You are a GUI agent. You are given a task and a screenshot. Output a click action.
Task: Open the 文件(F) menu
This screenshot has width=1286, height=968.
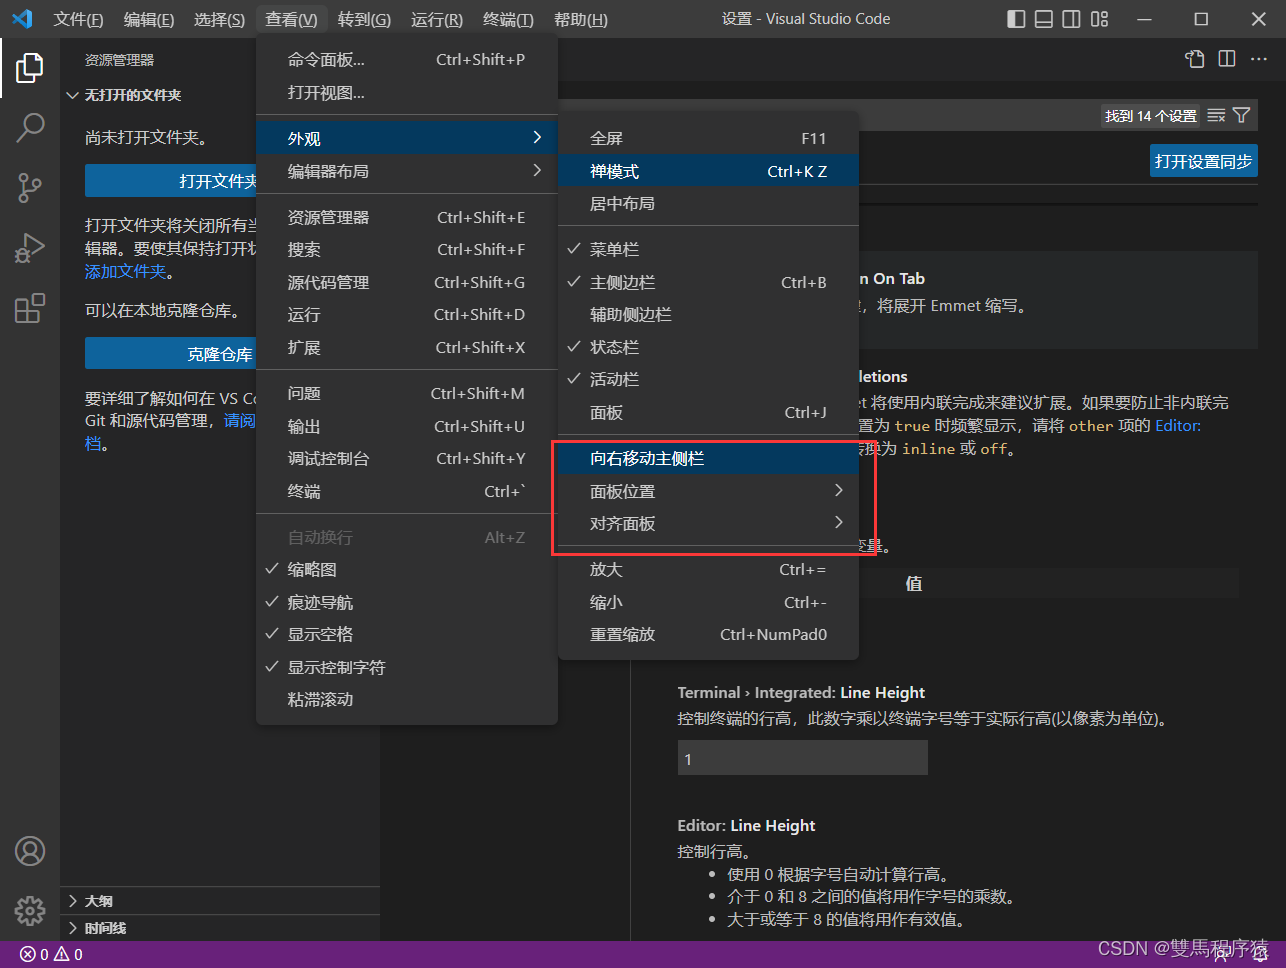pos(78,19)
